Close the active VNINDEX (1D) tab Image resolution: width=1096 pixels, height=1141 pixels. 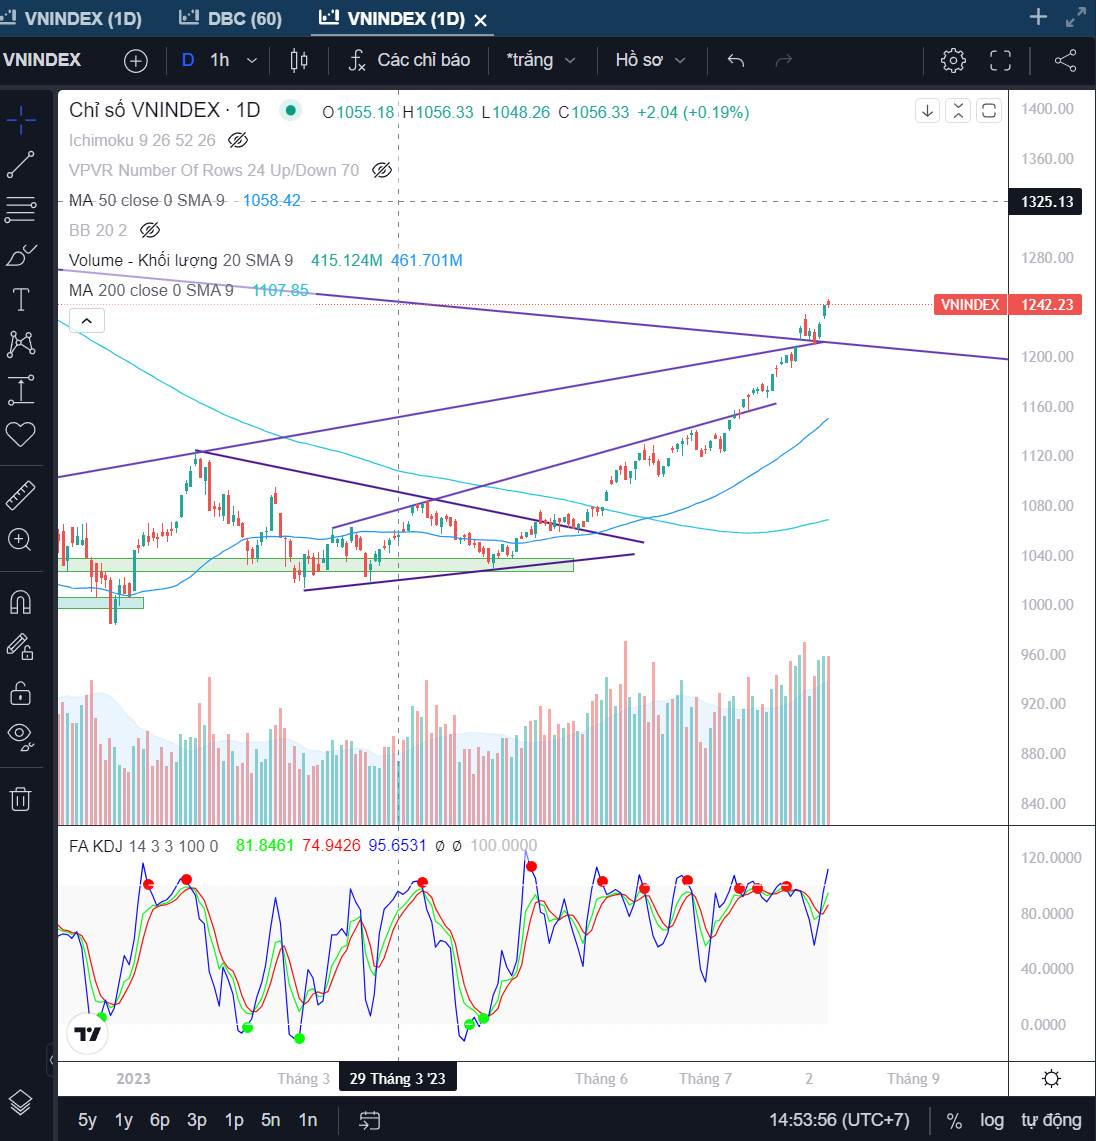[x=480, y=20]
